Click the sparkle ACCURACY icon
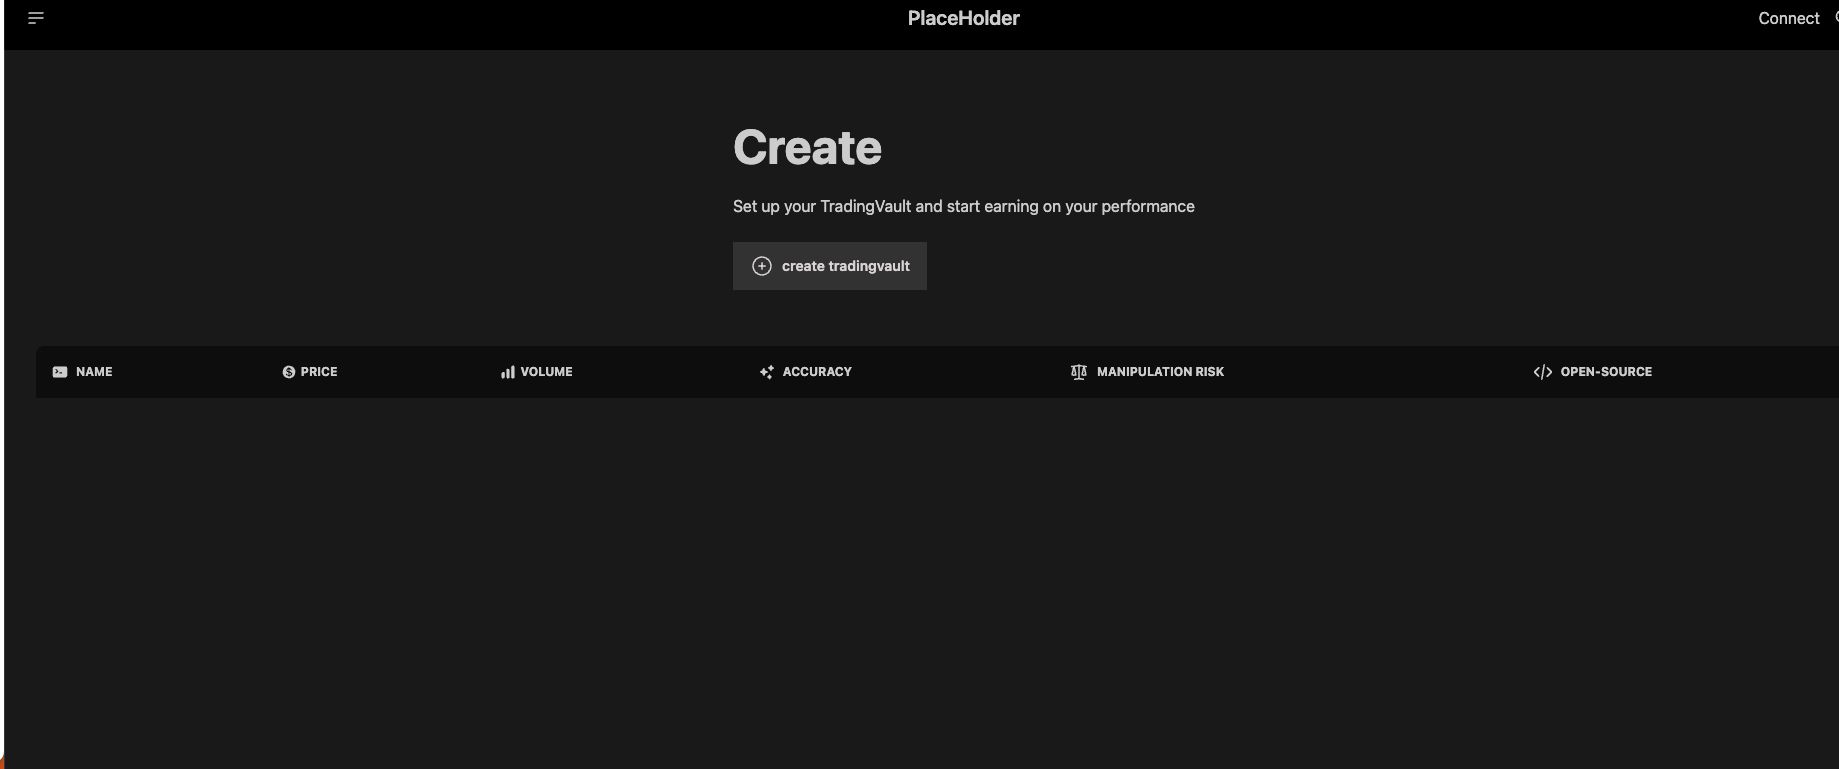 coord(767,372)
